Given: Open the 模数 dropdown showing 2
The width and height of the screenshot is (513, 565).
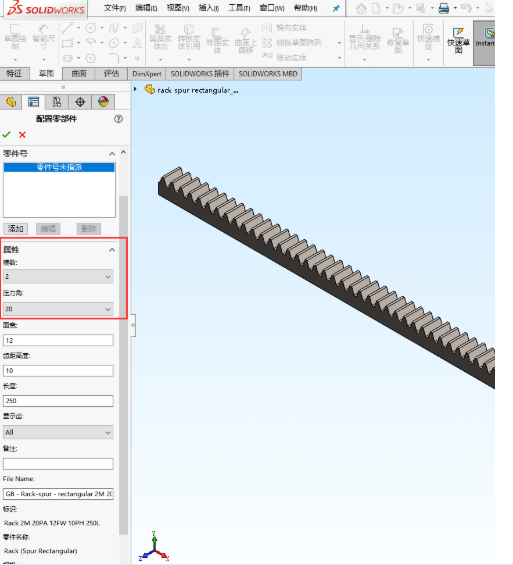Looking at the screenshot, I should tap(58, 277).
